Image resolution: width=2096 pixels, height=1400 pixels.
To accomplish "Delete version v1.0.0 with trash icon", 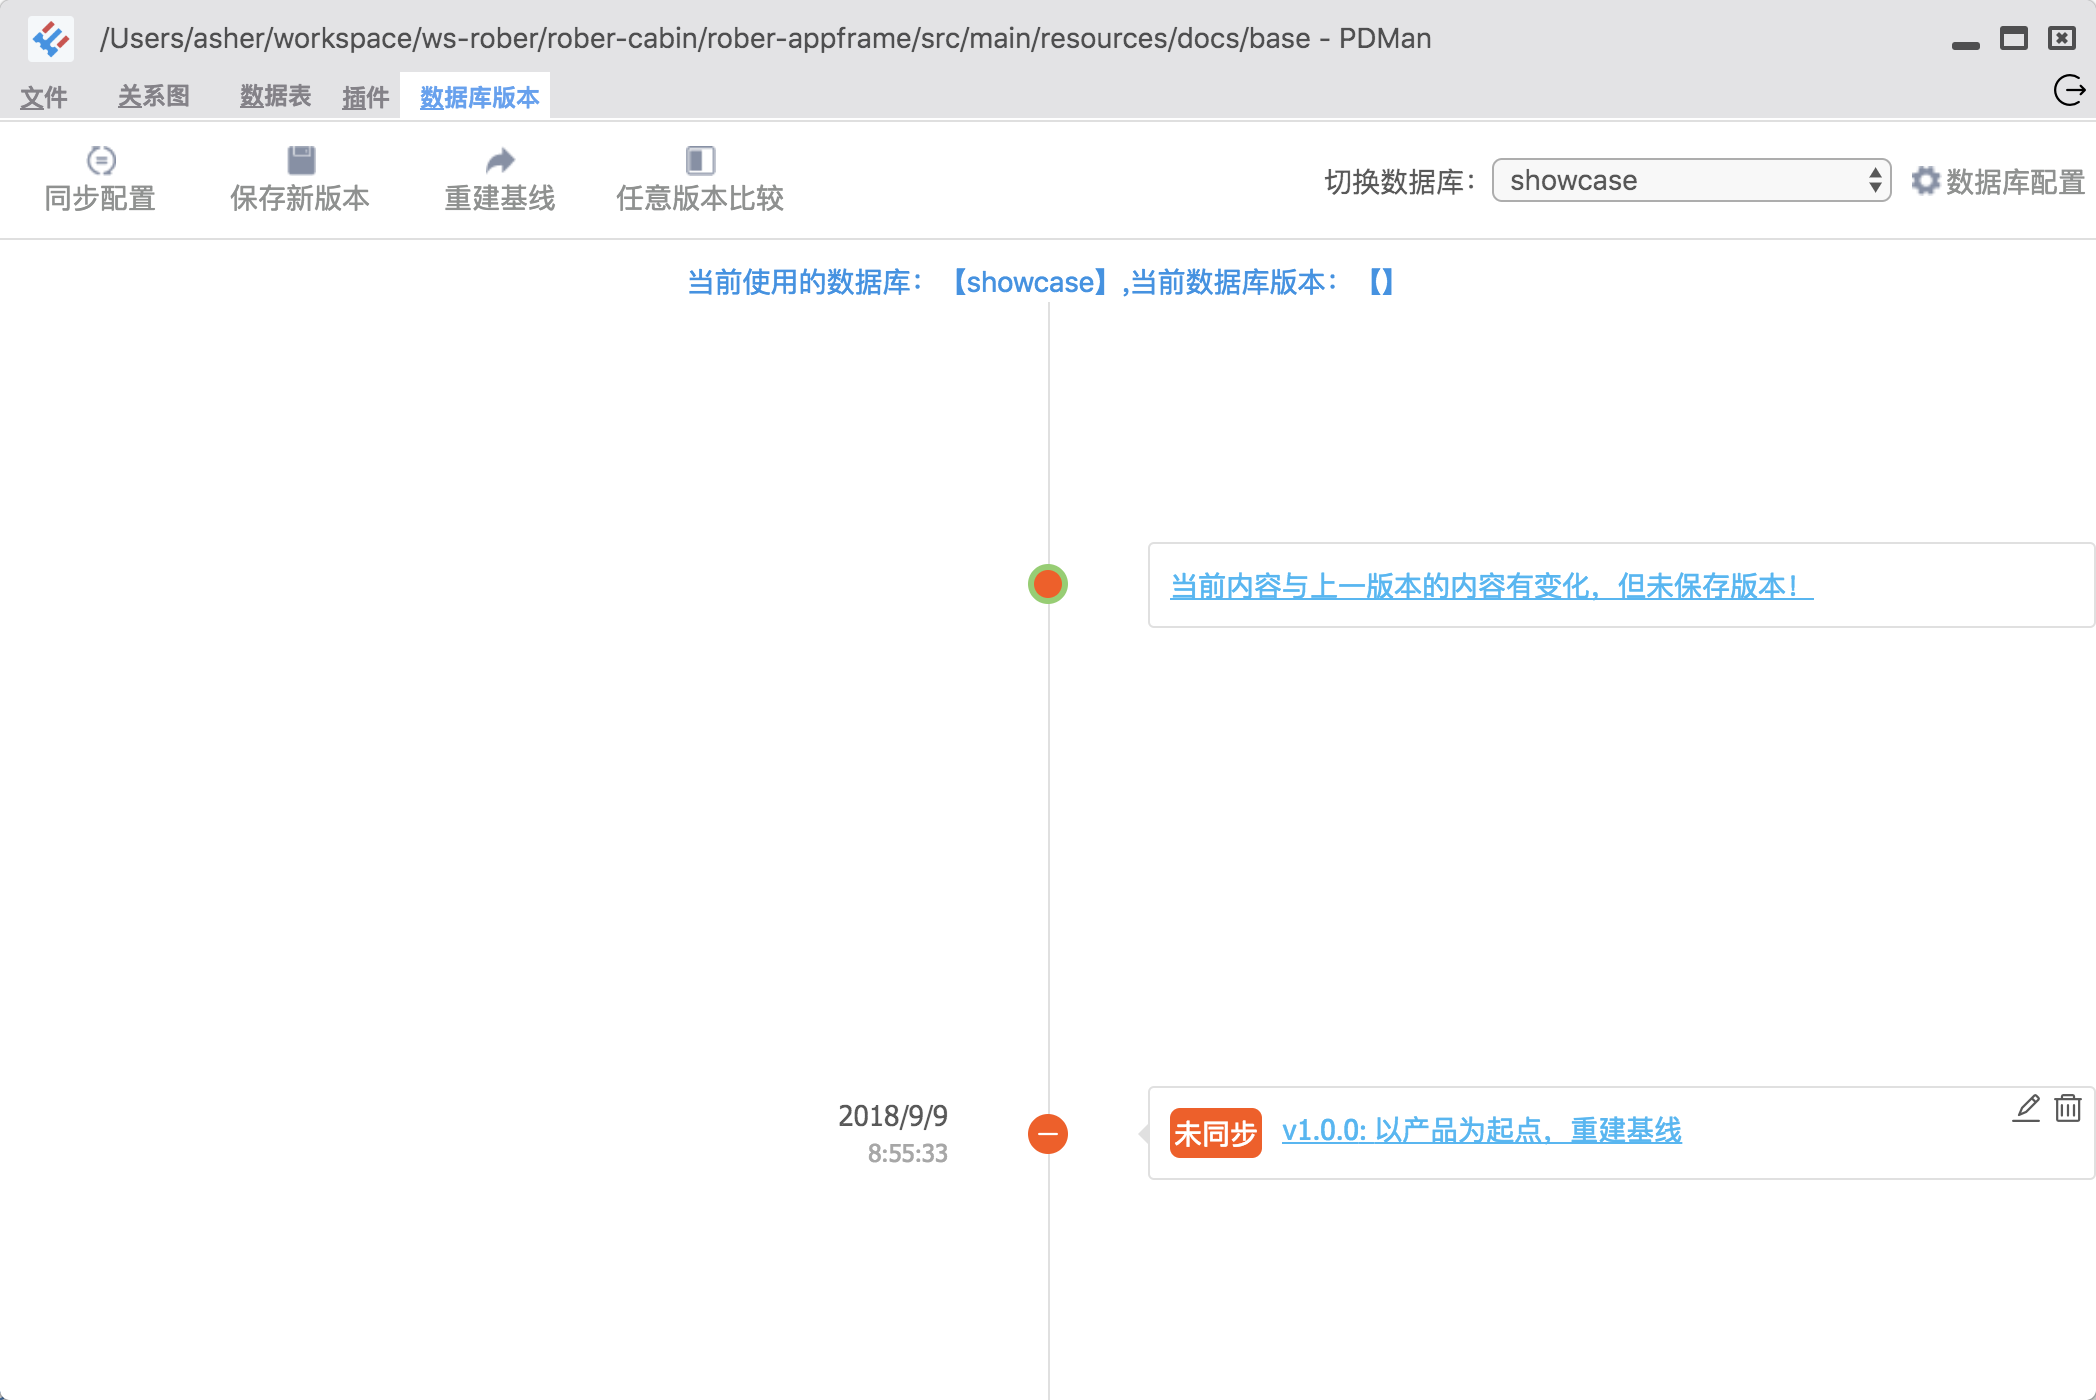I will (x=2068, y=1108).
